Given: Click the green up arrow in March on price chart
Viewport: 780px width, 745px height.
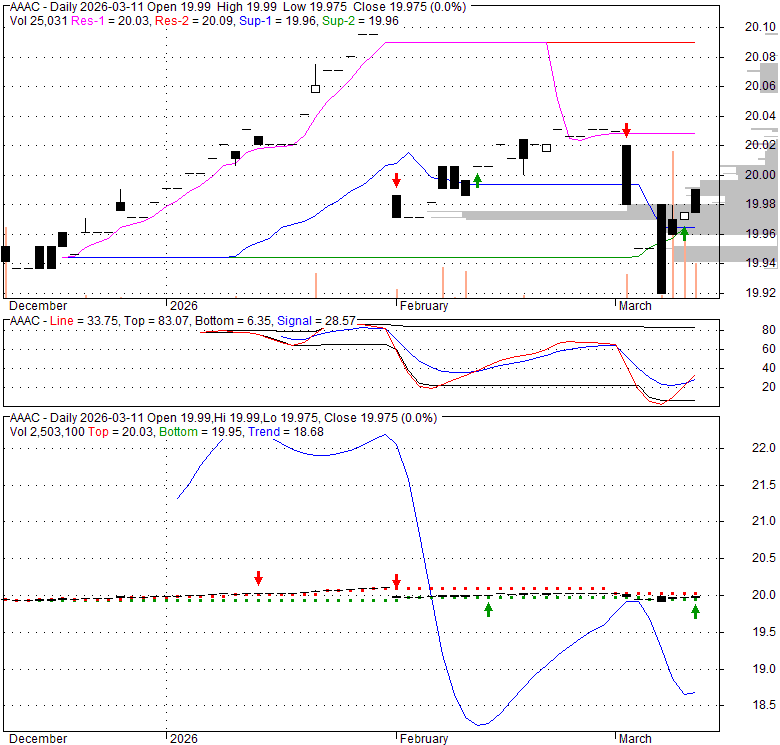Looking at the screenshot, I should point(684,233).
